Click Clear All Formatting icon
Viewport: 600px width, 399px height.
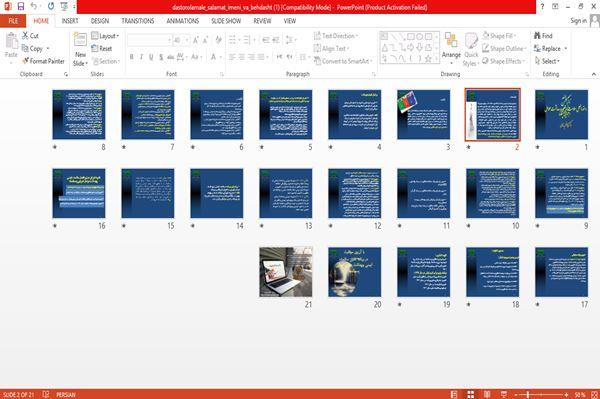pyautogui.click(x=218, y=40)
